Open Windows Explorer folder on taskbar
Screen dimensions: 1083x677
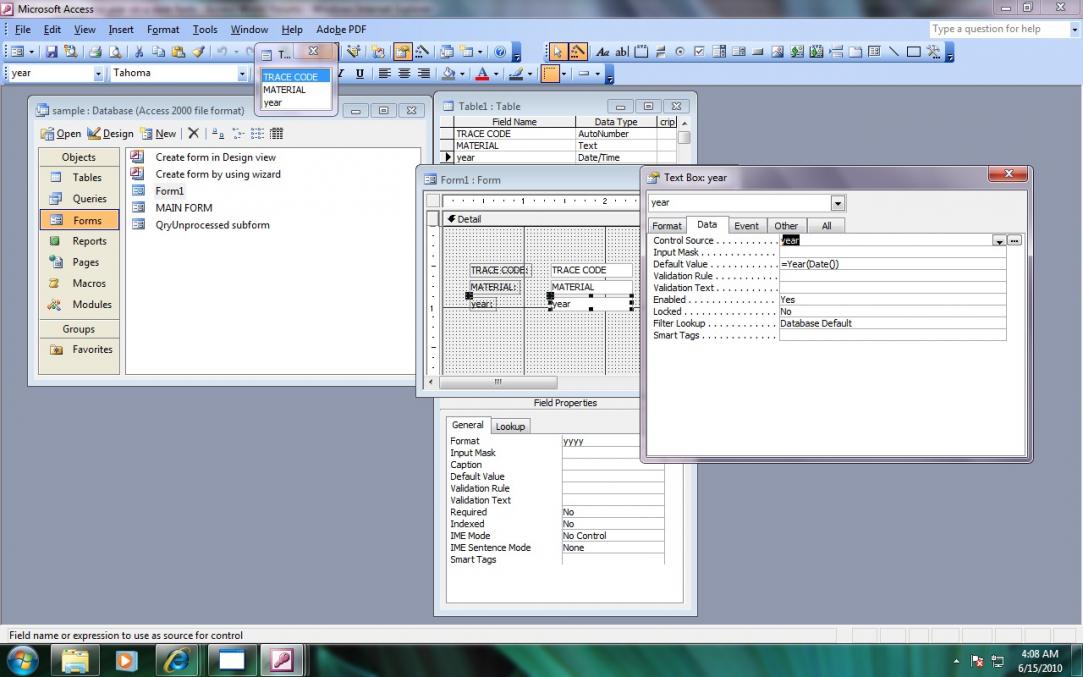[x=75, y=660]
